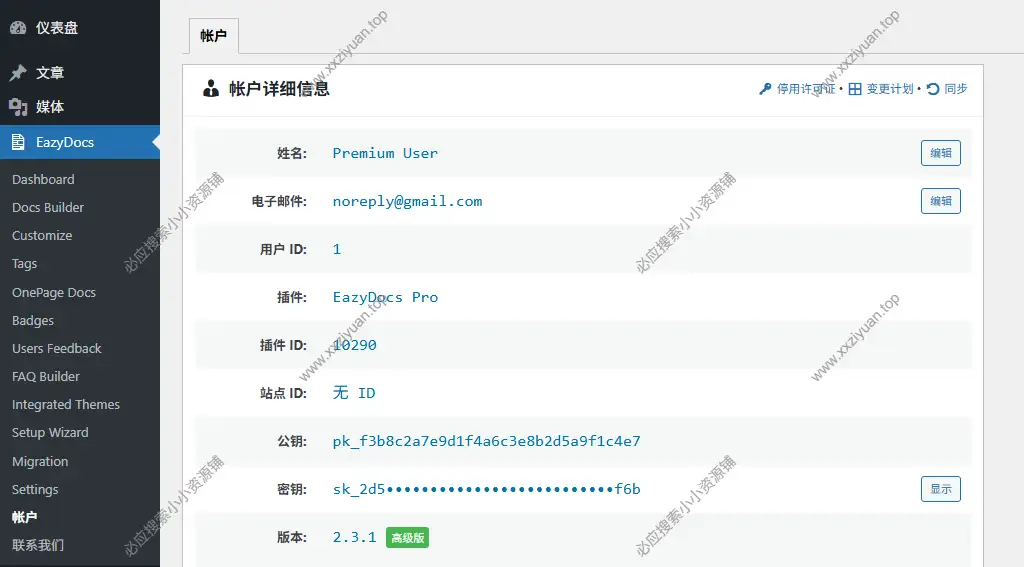Click the EazyDocs document icon in sidebar
Screen dimensions: 1024x567
click(18, 142)
